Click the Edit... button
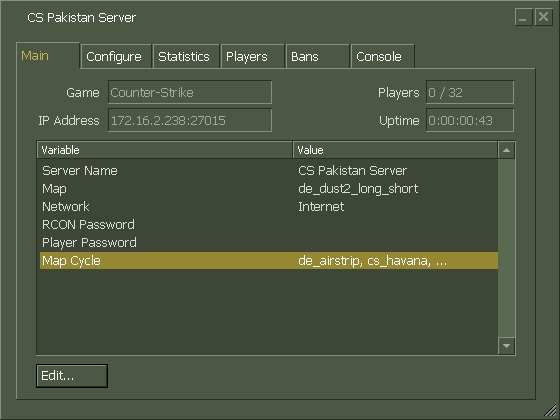 (x=72, y=376)
